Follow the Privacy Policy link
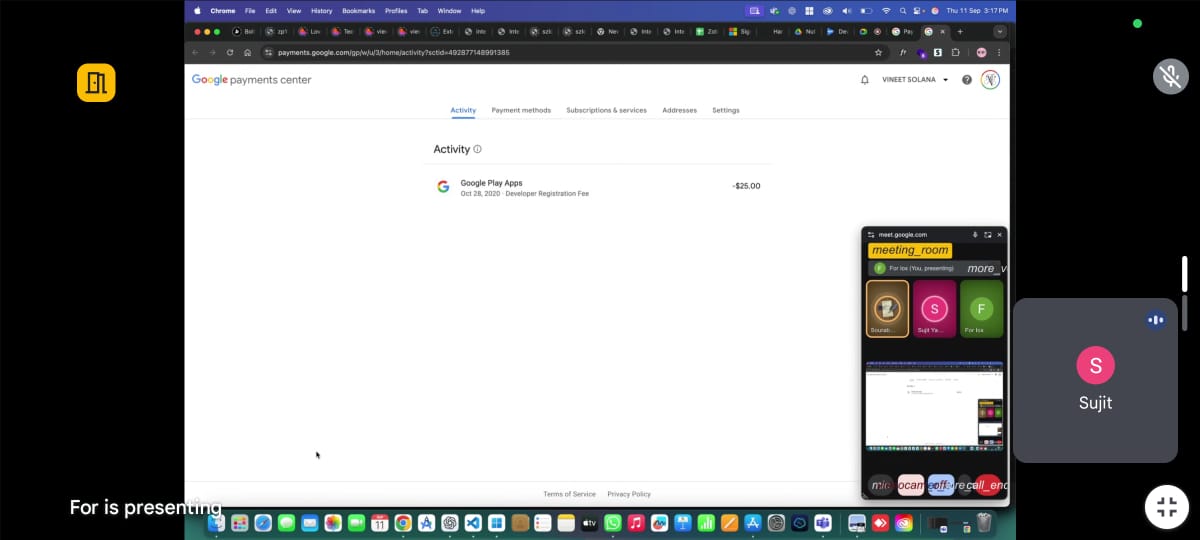Screen dimensions: 1200x540 coord(628,494)
